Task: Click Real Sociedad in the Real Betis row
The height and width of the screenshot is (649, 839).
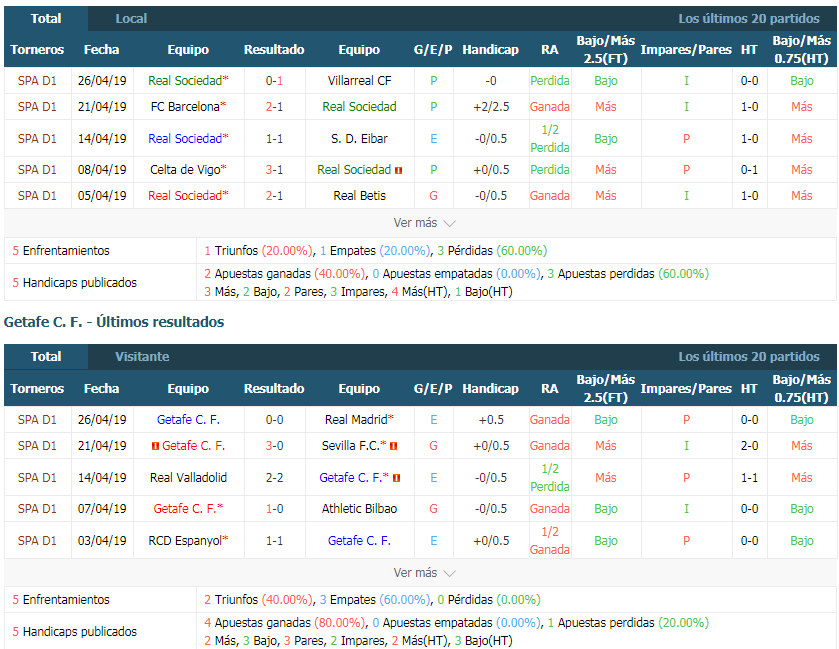Action: pyautogui.click(x=185, y=196)
